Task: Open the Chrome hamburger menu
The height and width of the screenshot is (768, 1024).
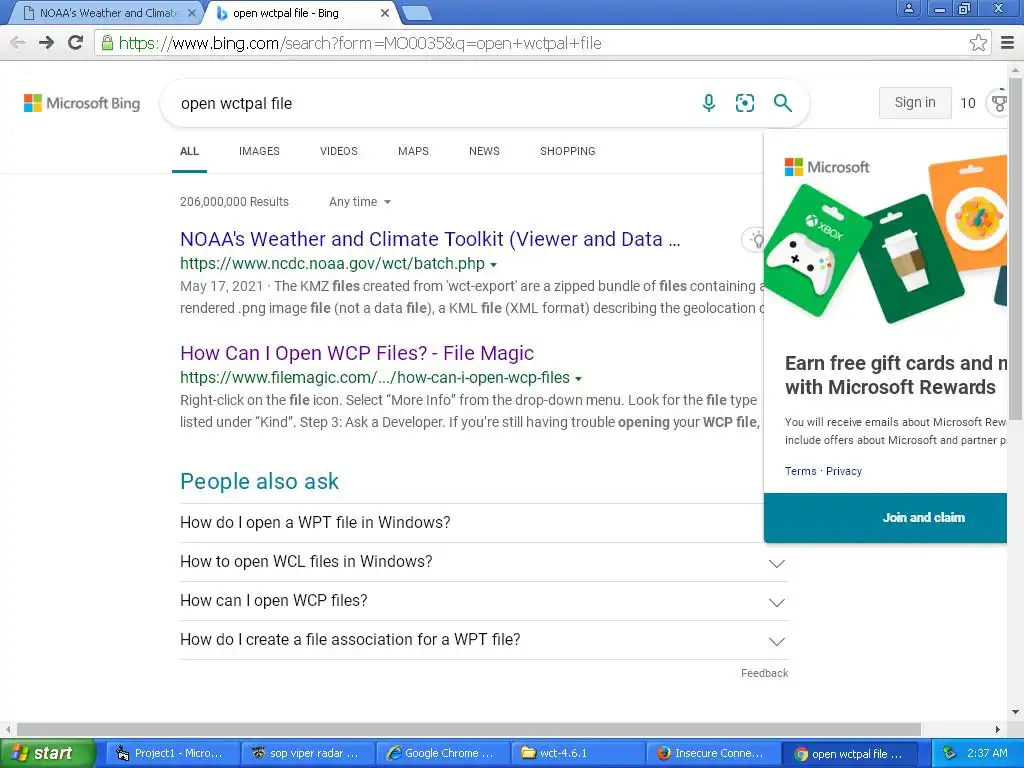Action: pos(1008,43)
